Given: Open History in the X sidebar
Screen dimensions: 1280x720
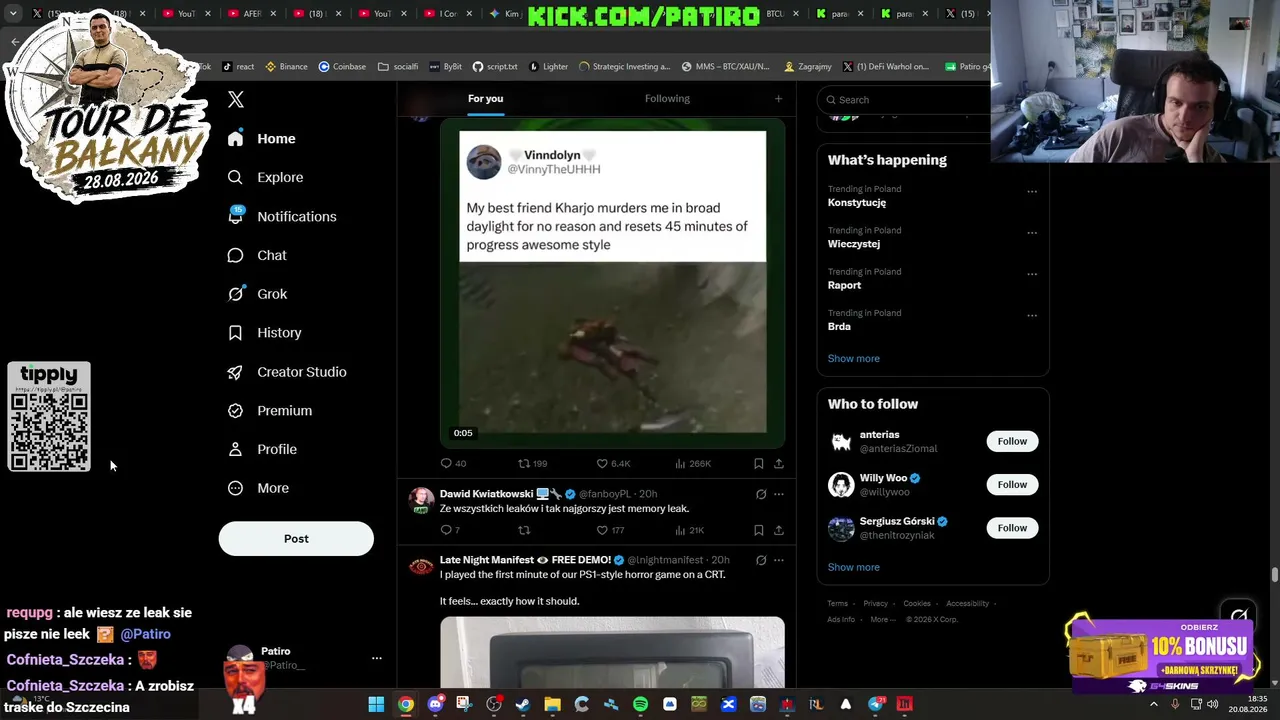Looking at the screenshot, I should pos(264,333).
